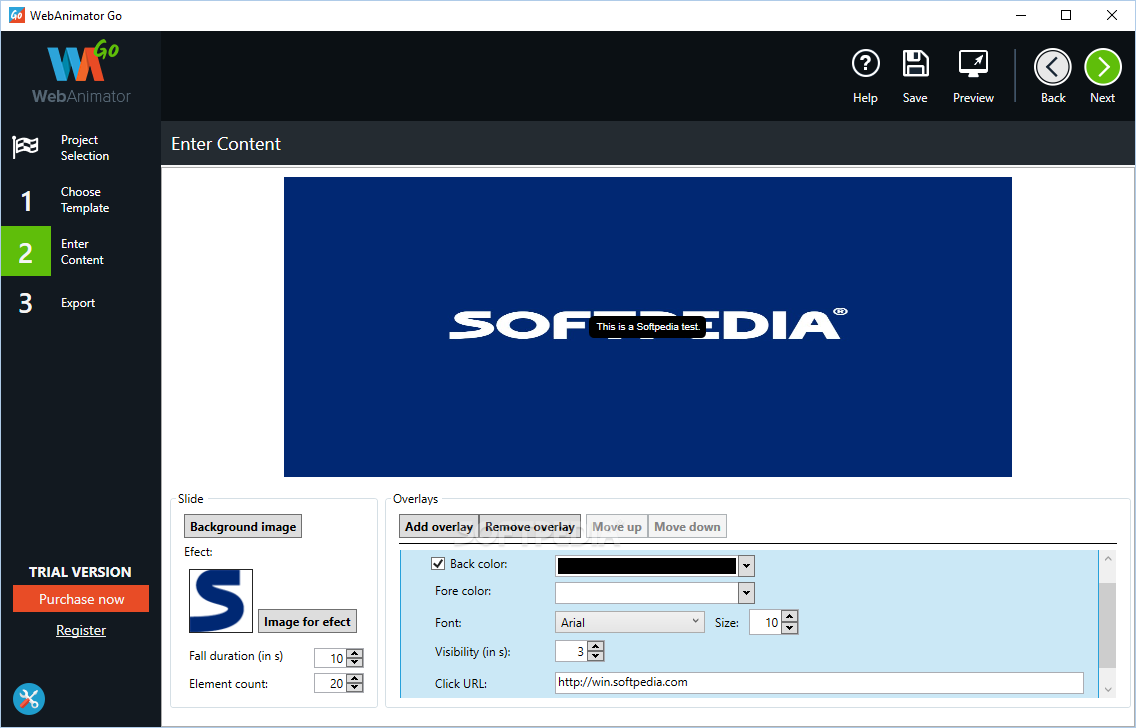Open the wrench tools icon
1136x728 pixels.
coord(29,699)
